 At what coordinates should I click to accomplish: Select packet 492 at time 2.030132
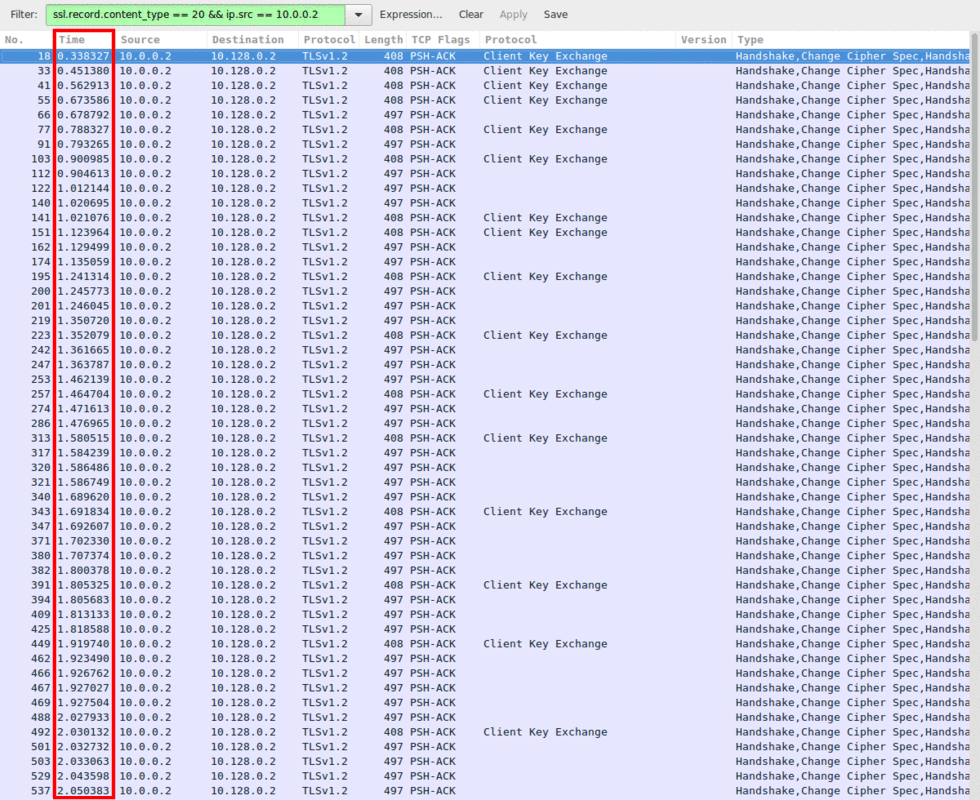485,732
